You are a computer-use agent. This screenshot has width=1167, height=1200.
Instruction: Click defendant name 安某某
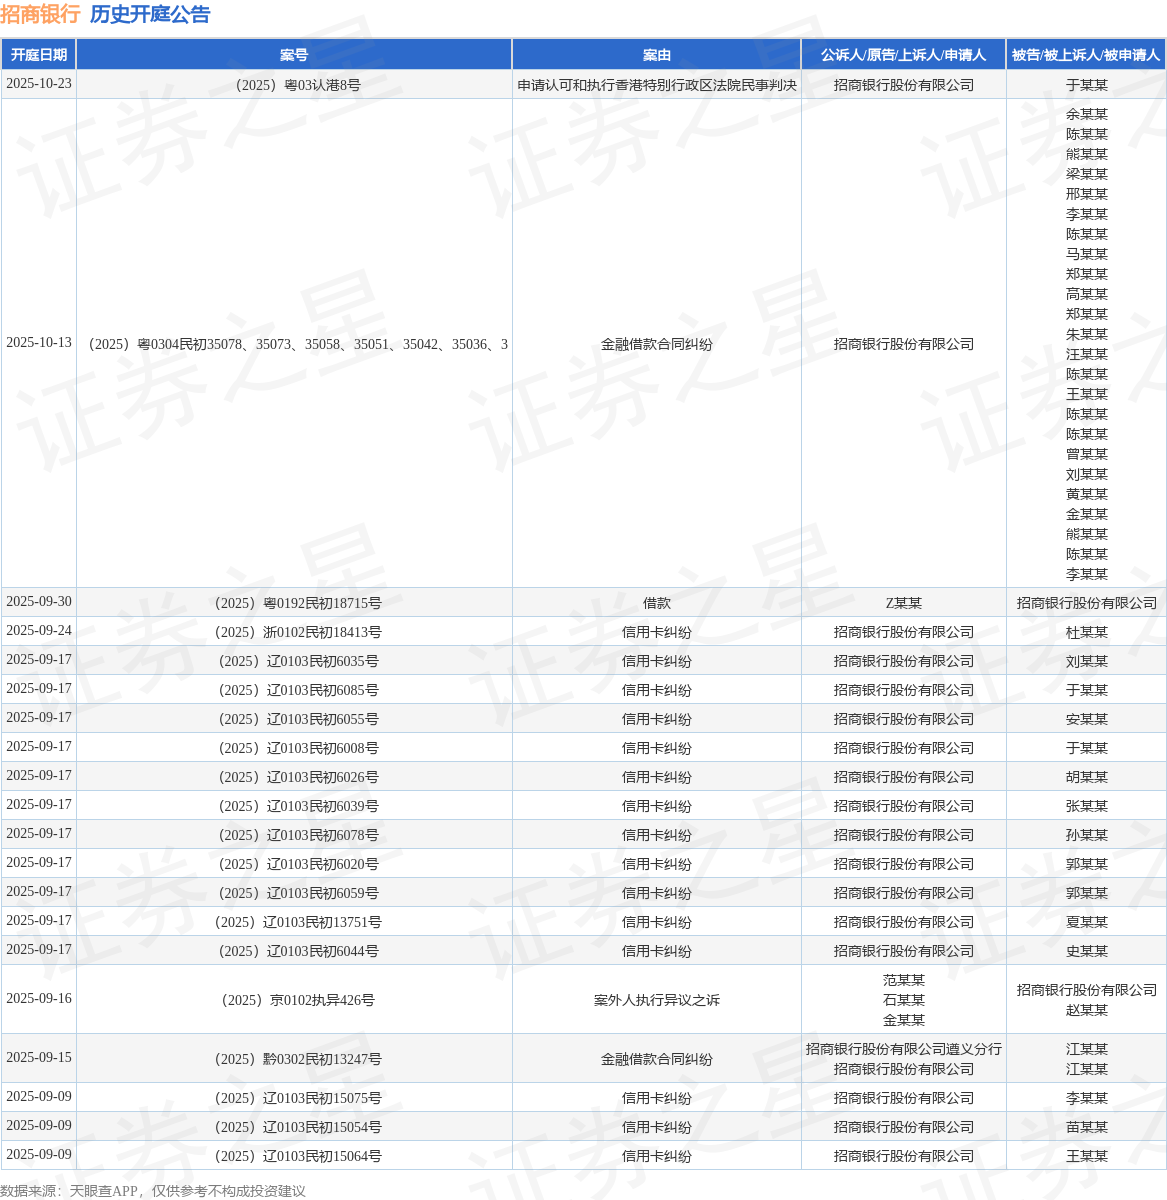(x=1087, y=719)
